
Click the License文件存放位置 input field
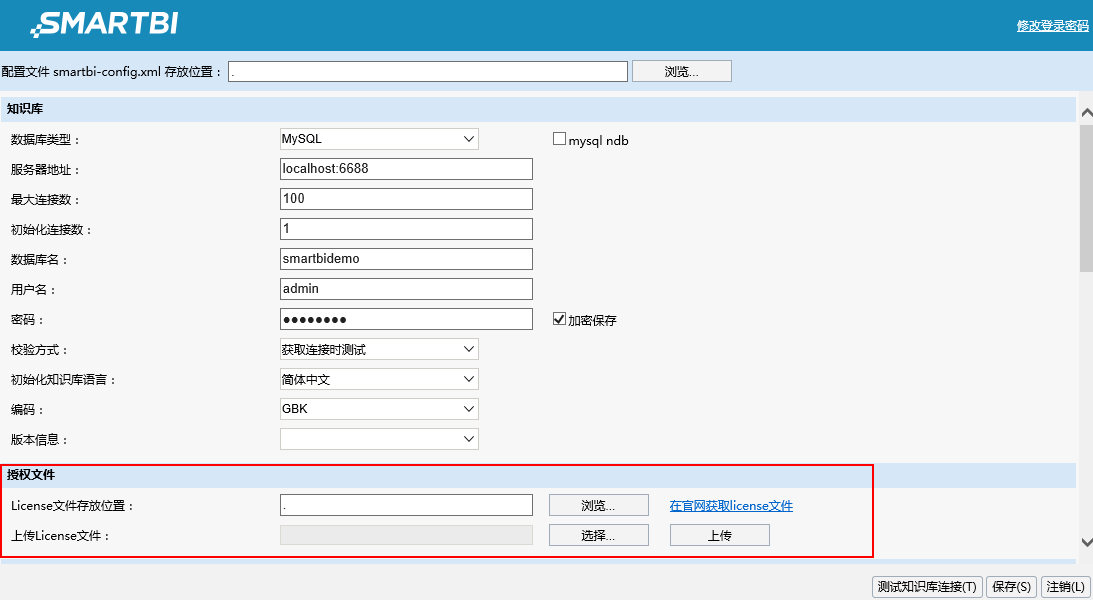coord(406,505)
